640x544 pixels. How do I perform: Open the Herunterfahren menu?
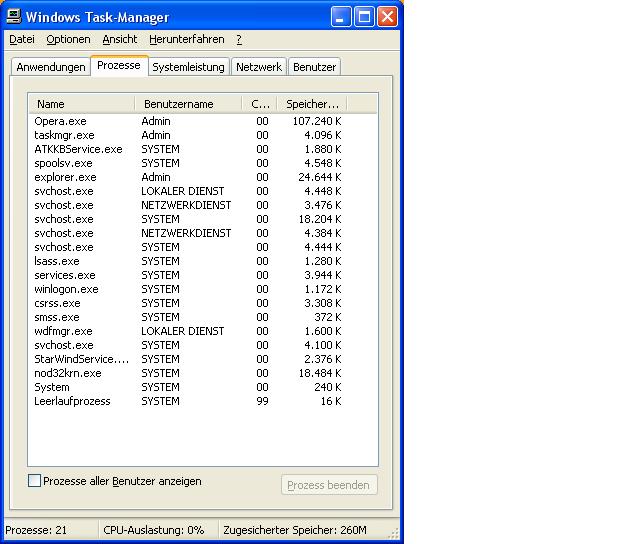(187, 39)
